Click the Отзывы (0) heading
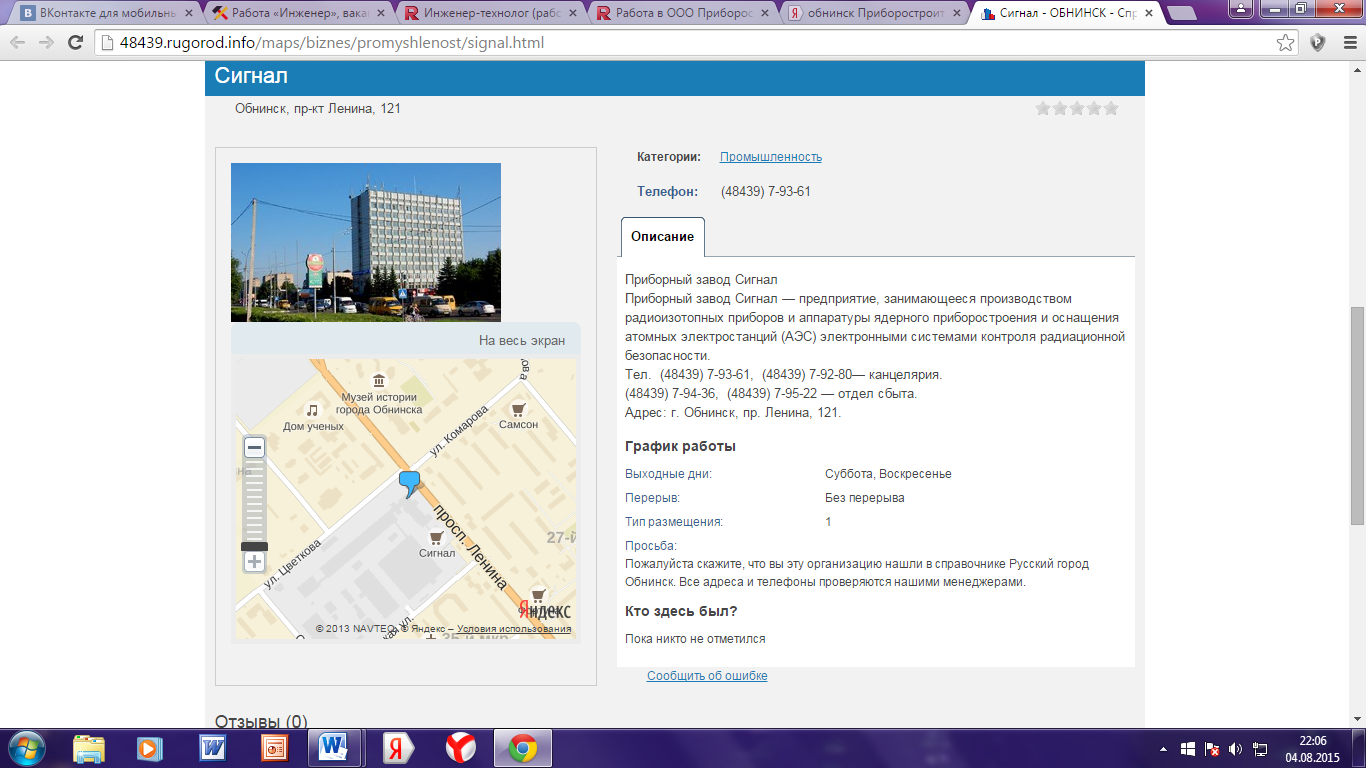 (x=262, y=721)
